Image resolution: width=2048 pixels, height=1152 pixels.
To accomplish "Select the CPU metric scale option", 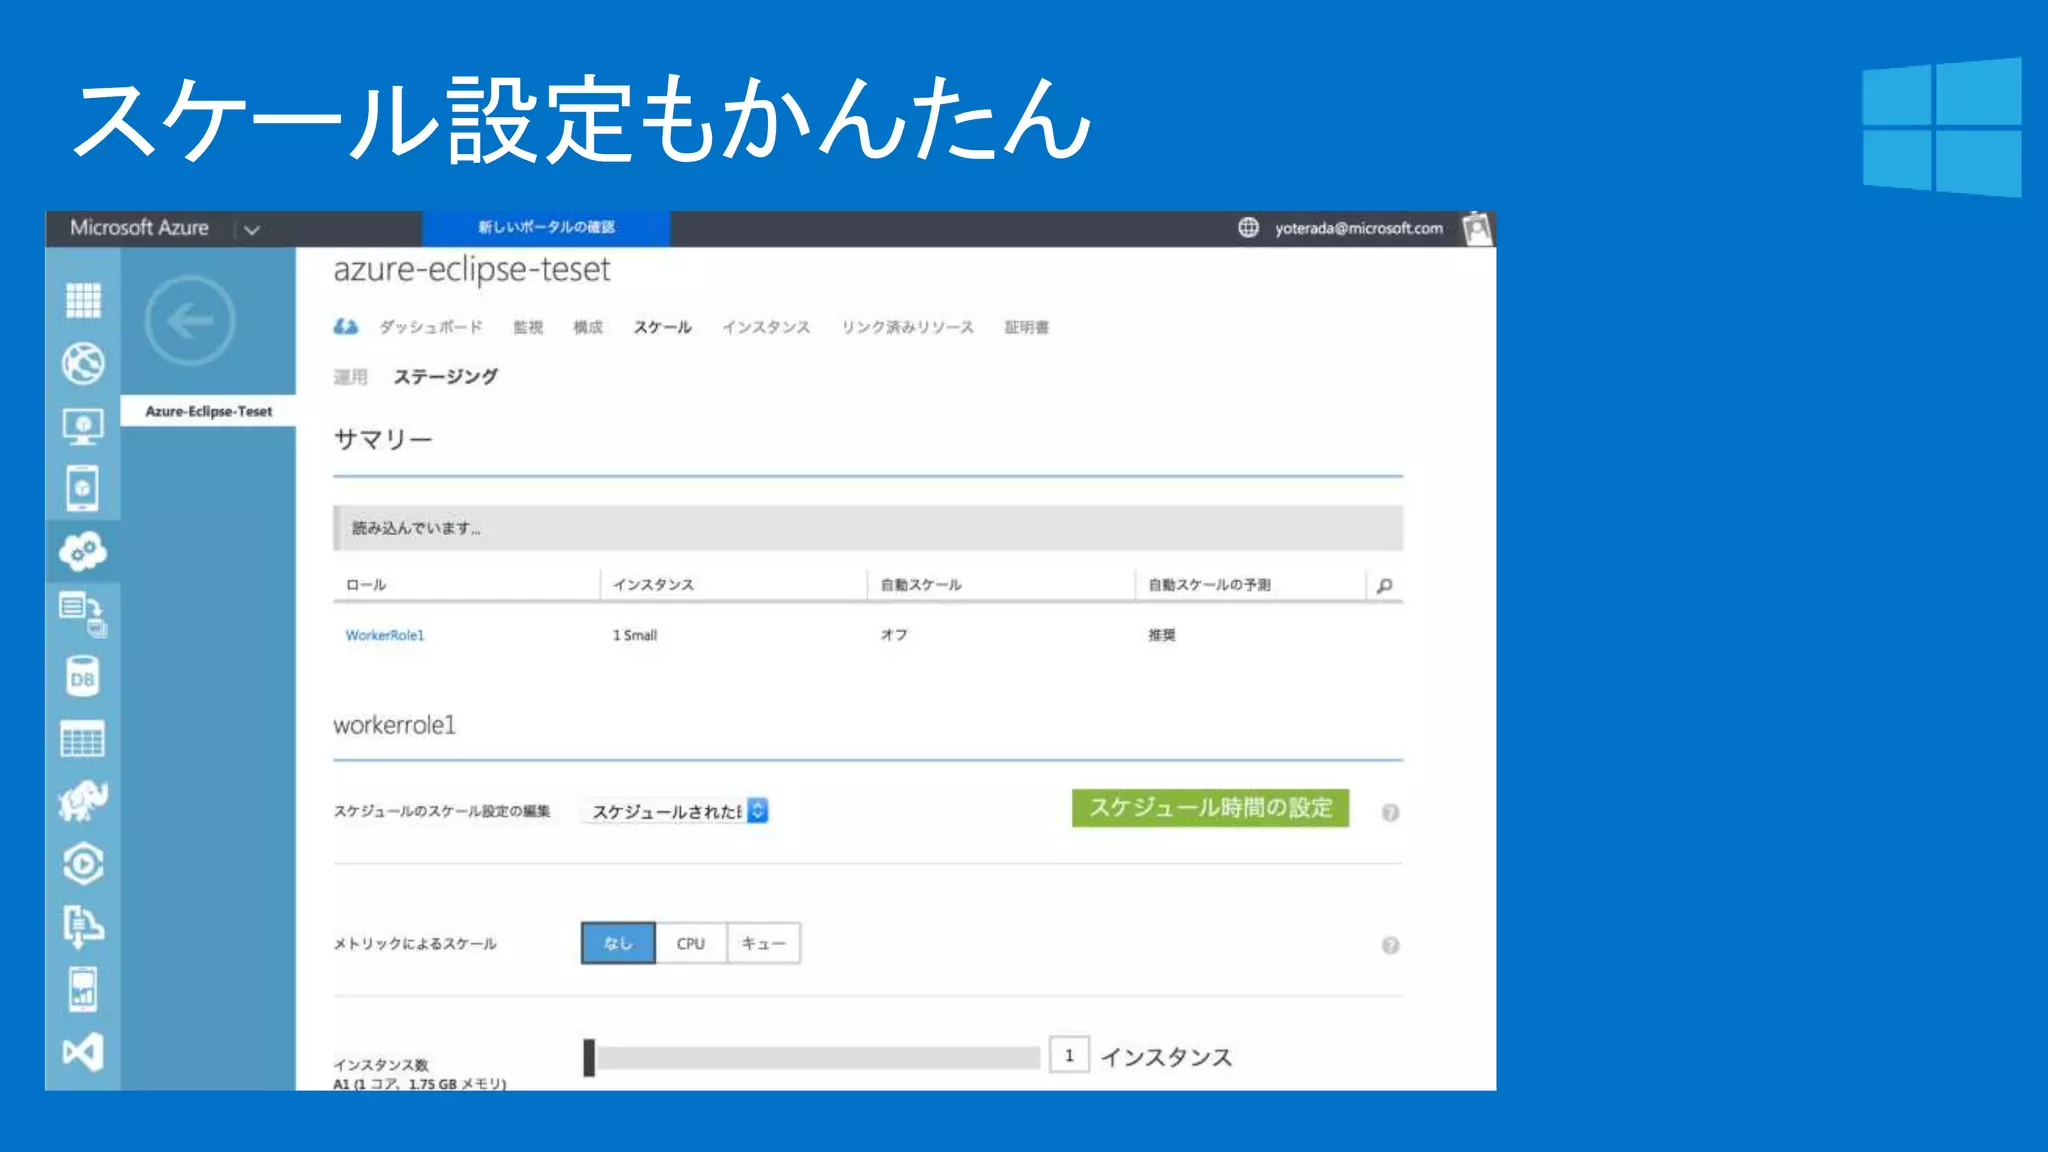I will click(x=691, y=943).
